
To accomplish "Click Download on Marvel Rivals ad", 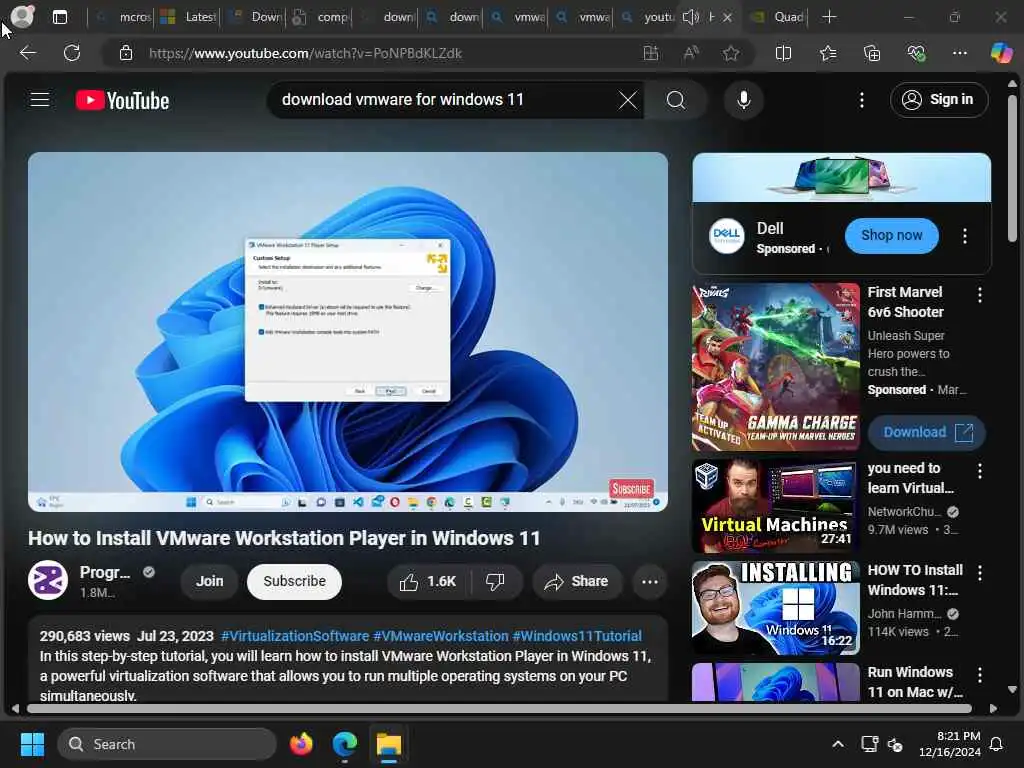I will pyautogui.click(x=927, y=432).
